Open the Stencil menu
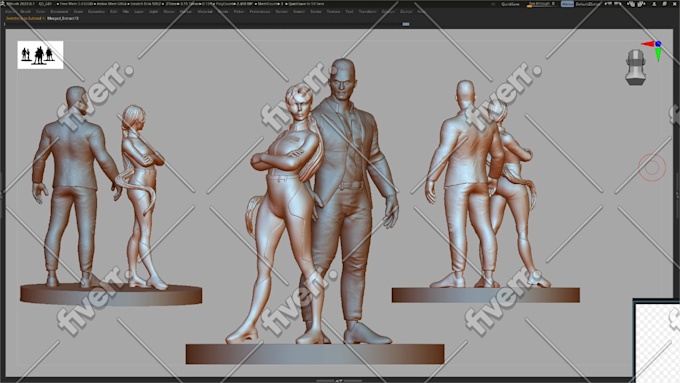This screenshot has width=680, height=383. (299, 12)
